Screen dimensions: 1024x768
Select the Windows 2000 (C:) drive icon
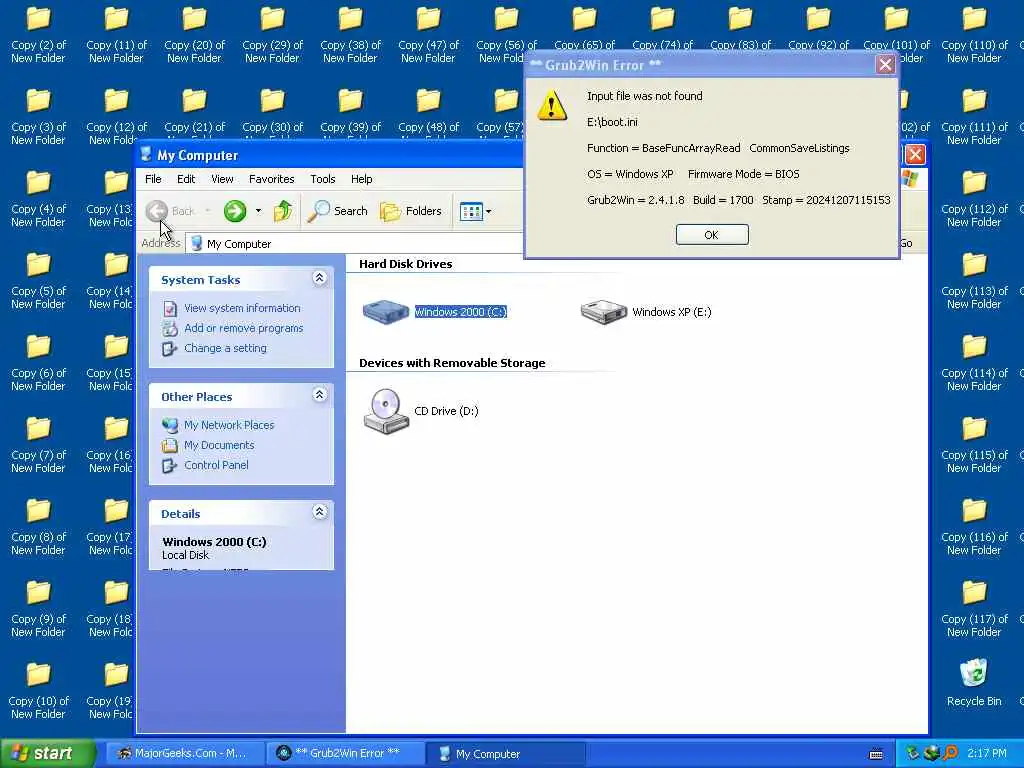click(x=385, y=312)
